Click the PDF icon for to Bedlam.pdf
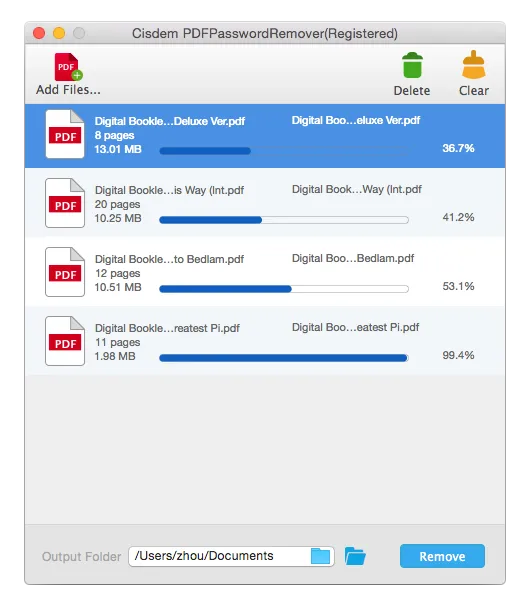Screen dimensions: 530x606 65,272
